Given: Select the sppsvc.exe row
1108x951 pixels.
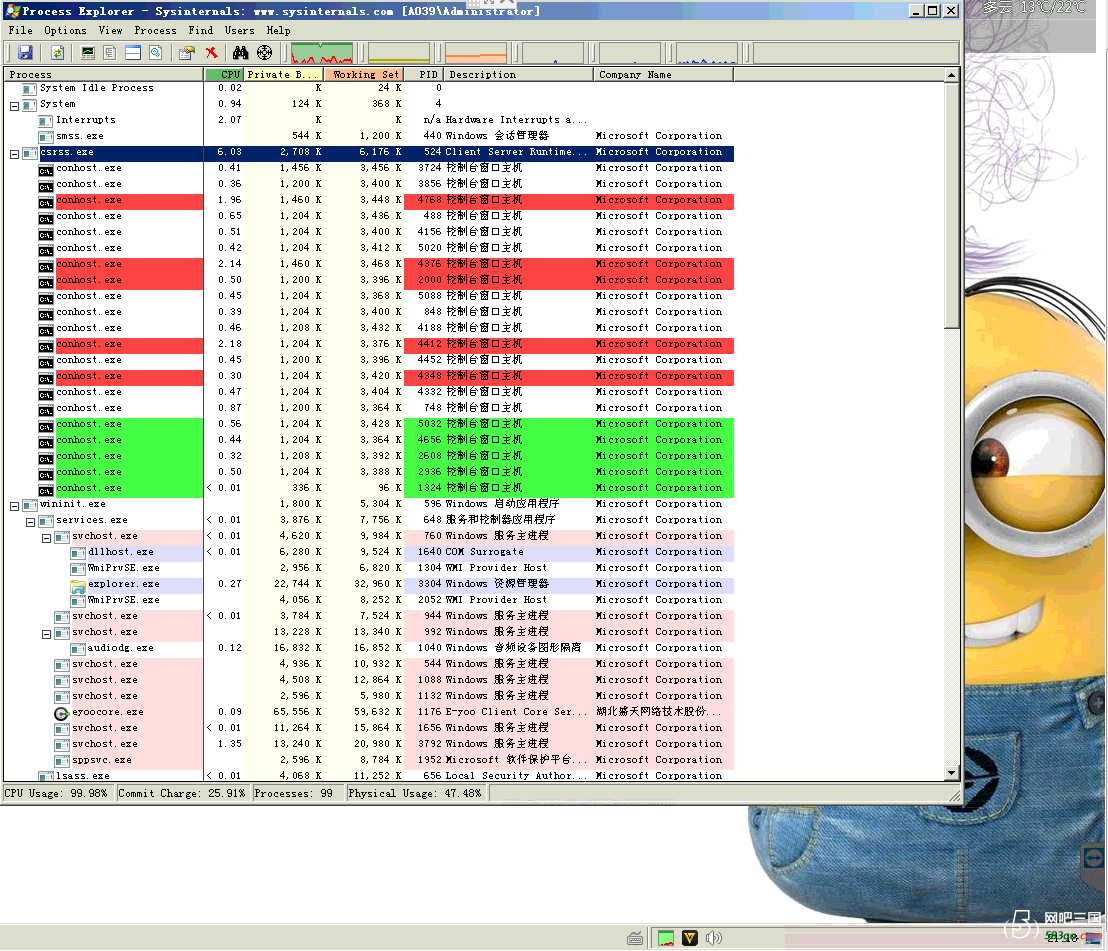Looking at the screenshot, I should (x=369, y=760).
